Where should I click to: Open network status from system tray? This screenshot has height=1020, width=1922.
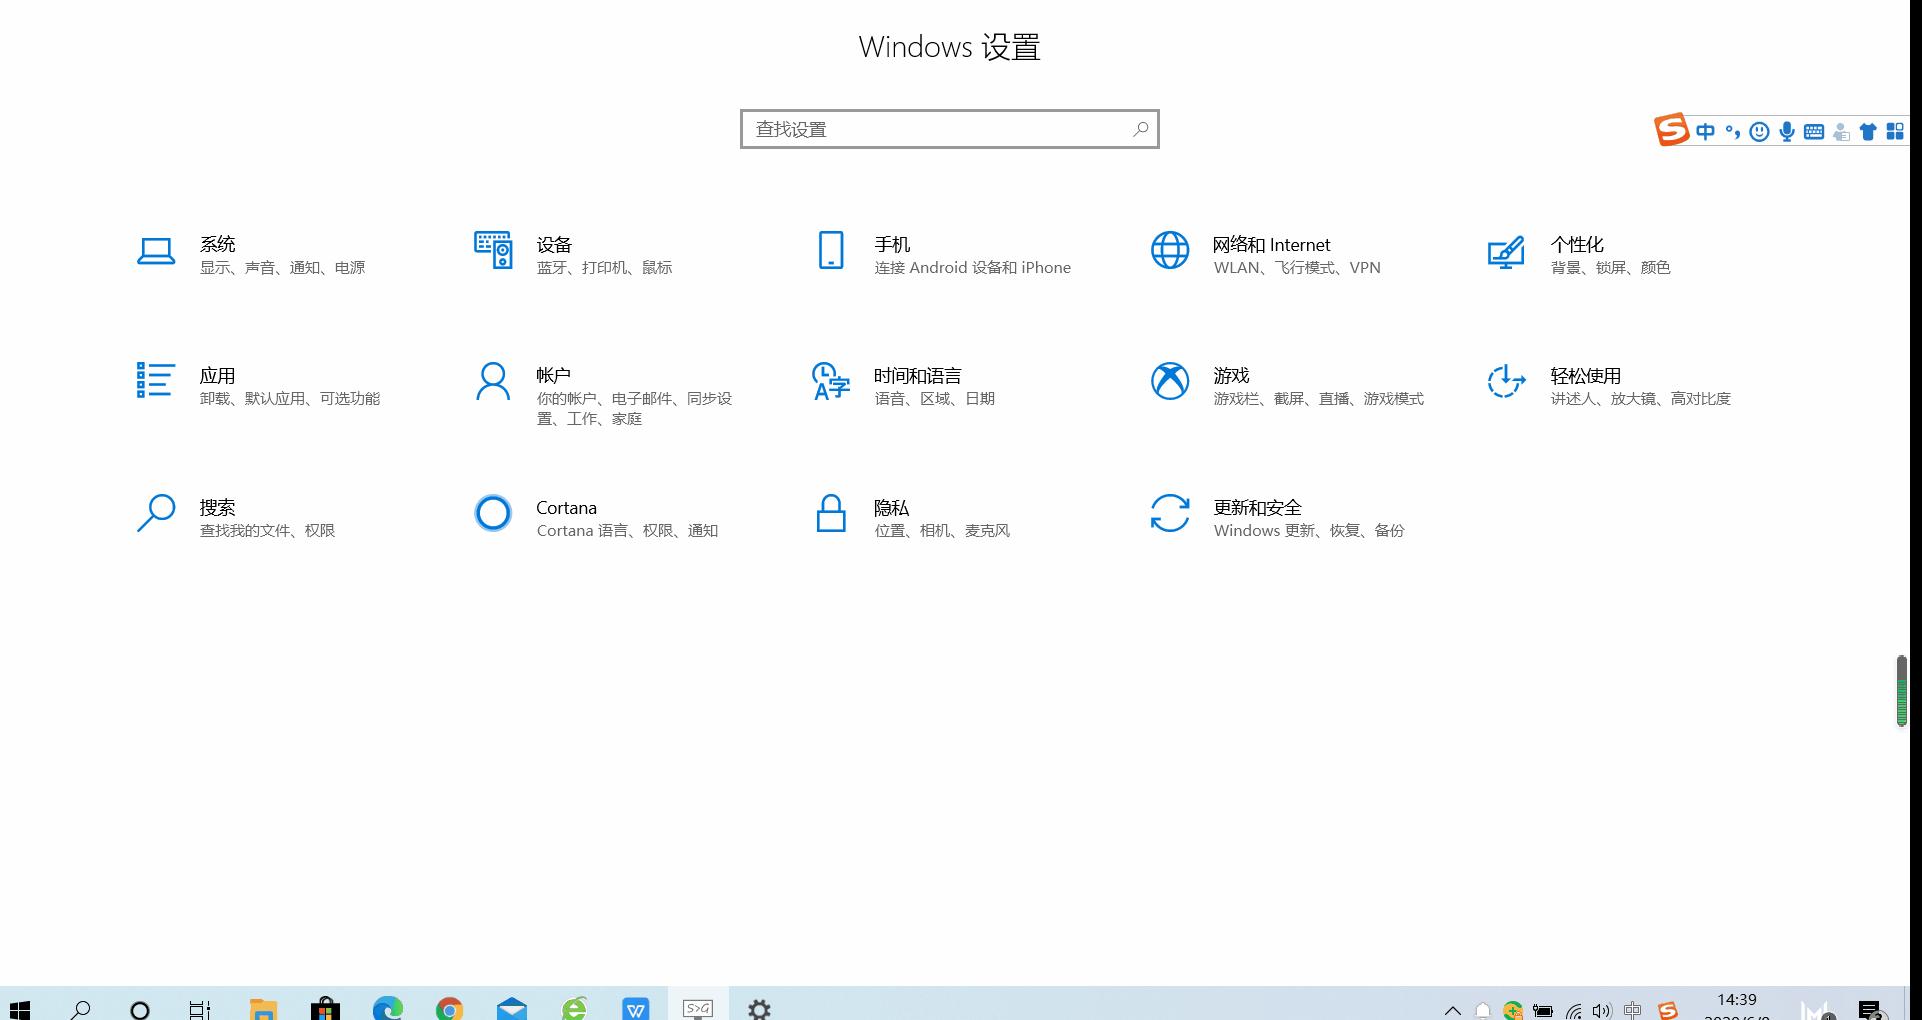pos(1573,1010)
